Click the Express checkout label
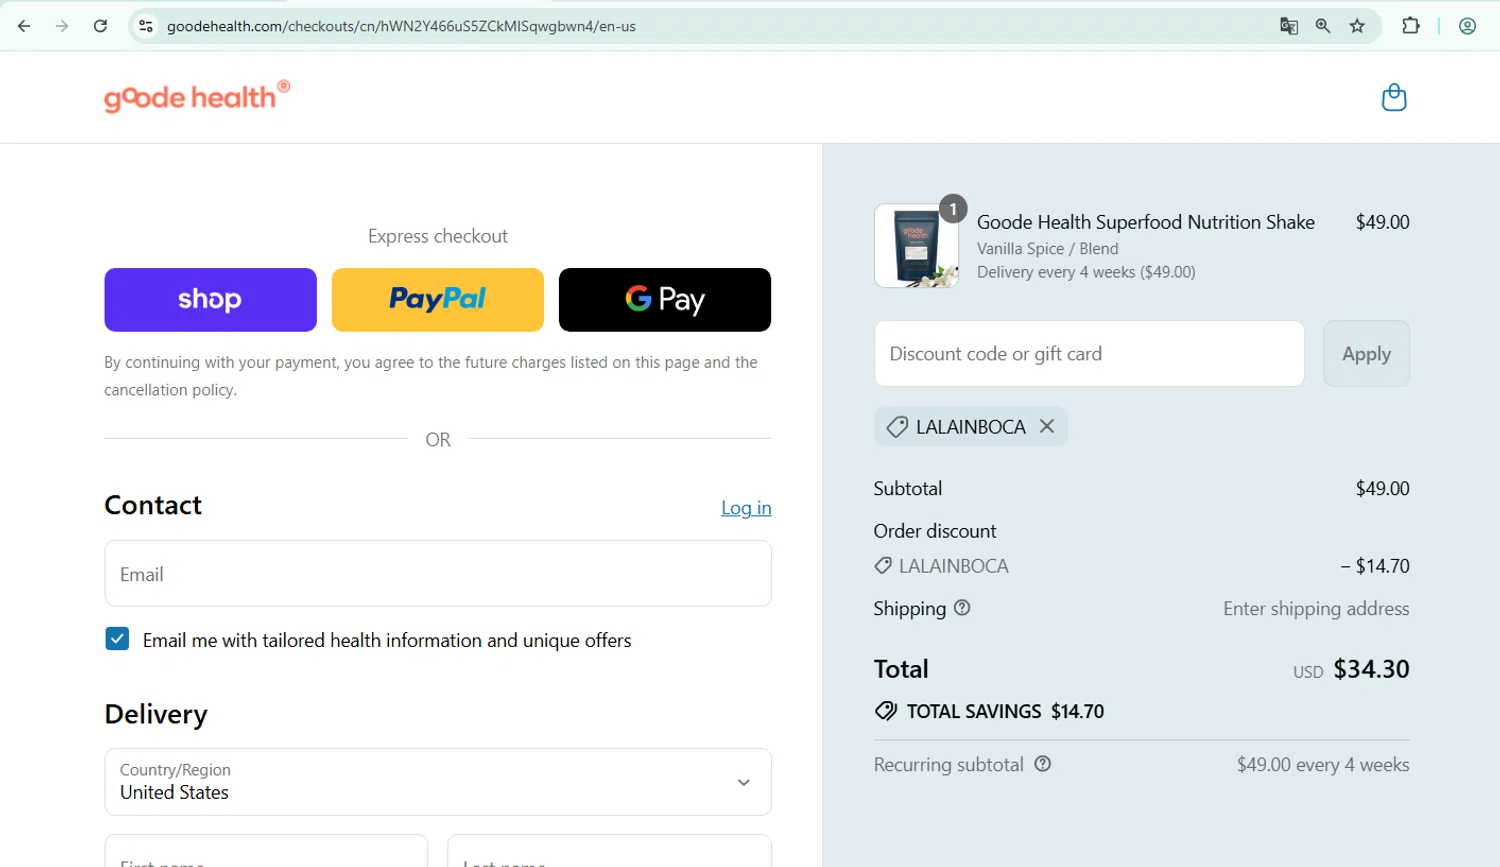This screenshot has height=867, width=1500. click(438, 236)
